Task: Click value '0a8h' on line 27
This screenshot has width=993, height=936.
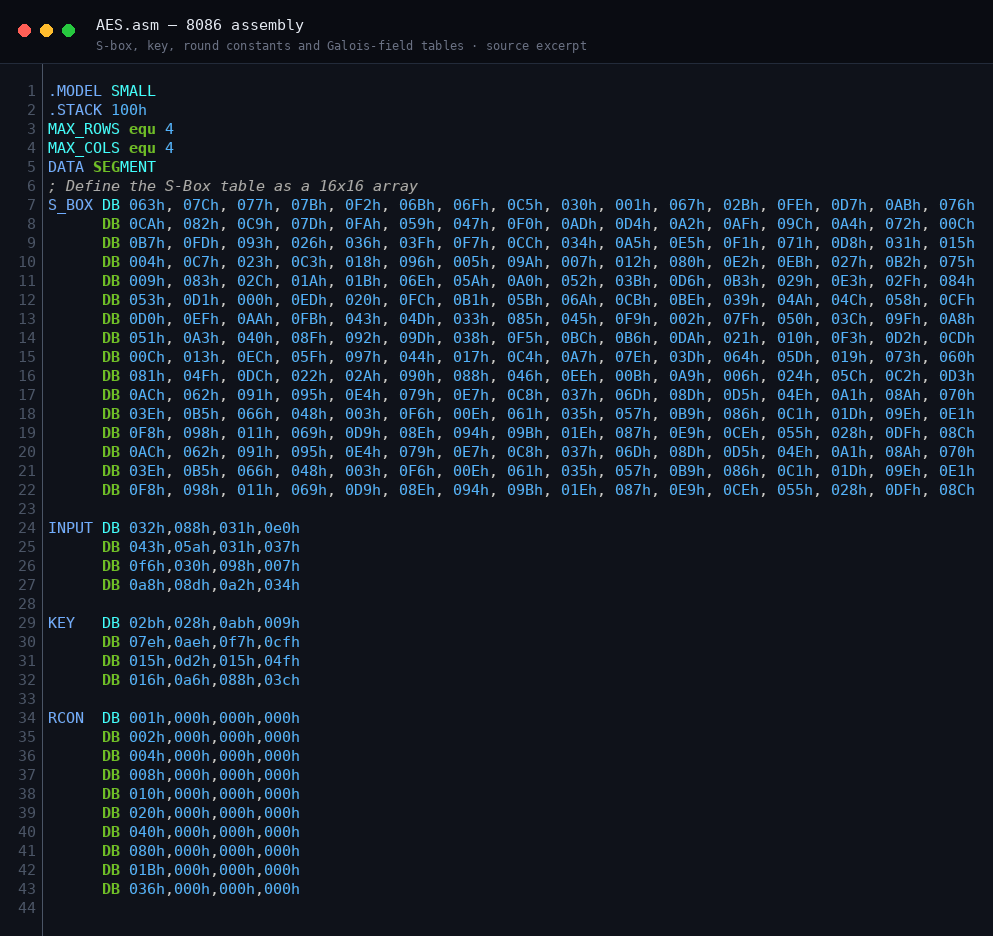Action: pos(147,585)
